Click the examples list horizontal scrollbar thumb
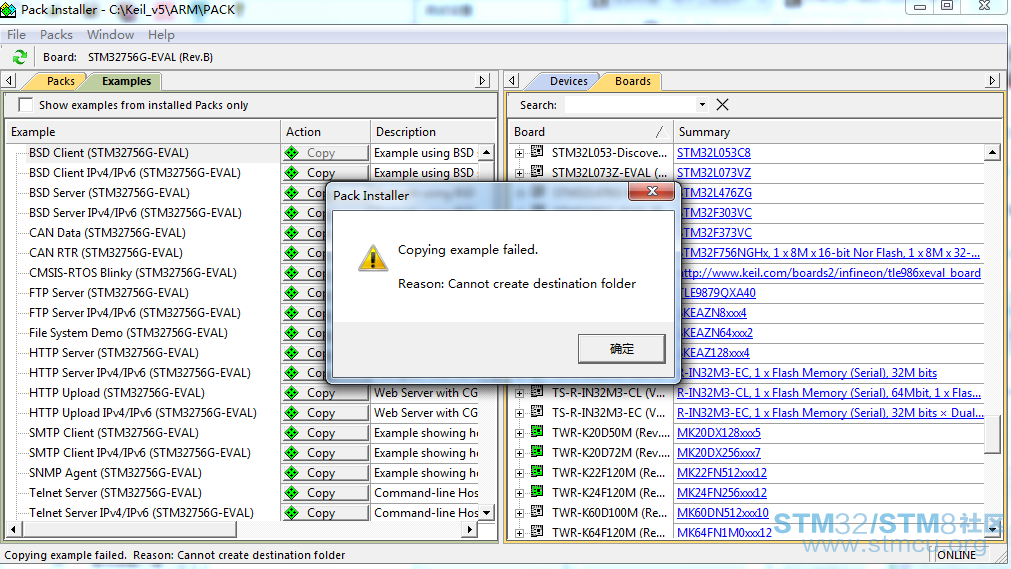This screenshot has width=1011, height=569. tap(130, 530)
